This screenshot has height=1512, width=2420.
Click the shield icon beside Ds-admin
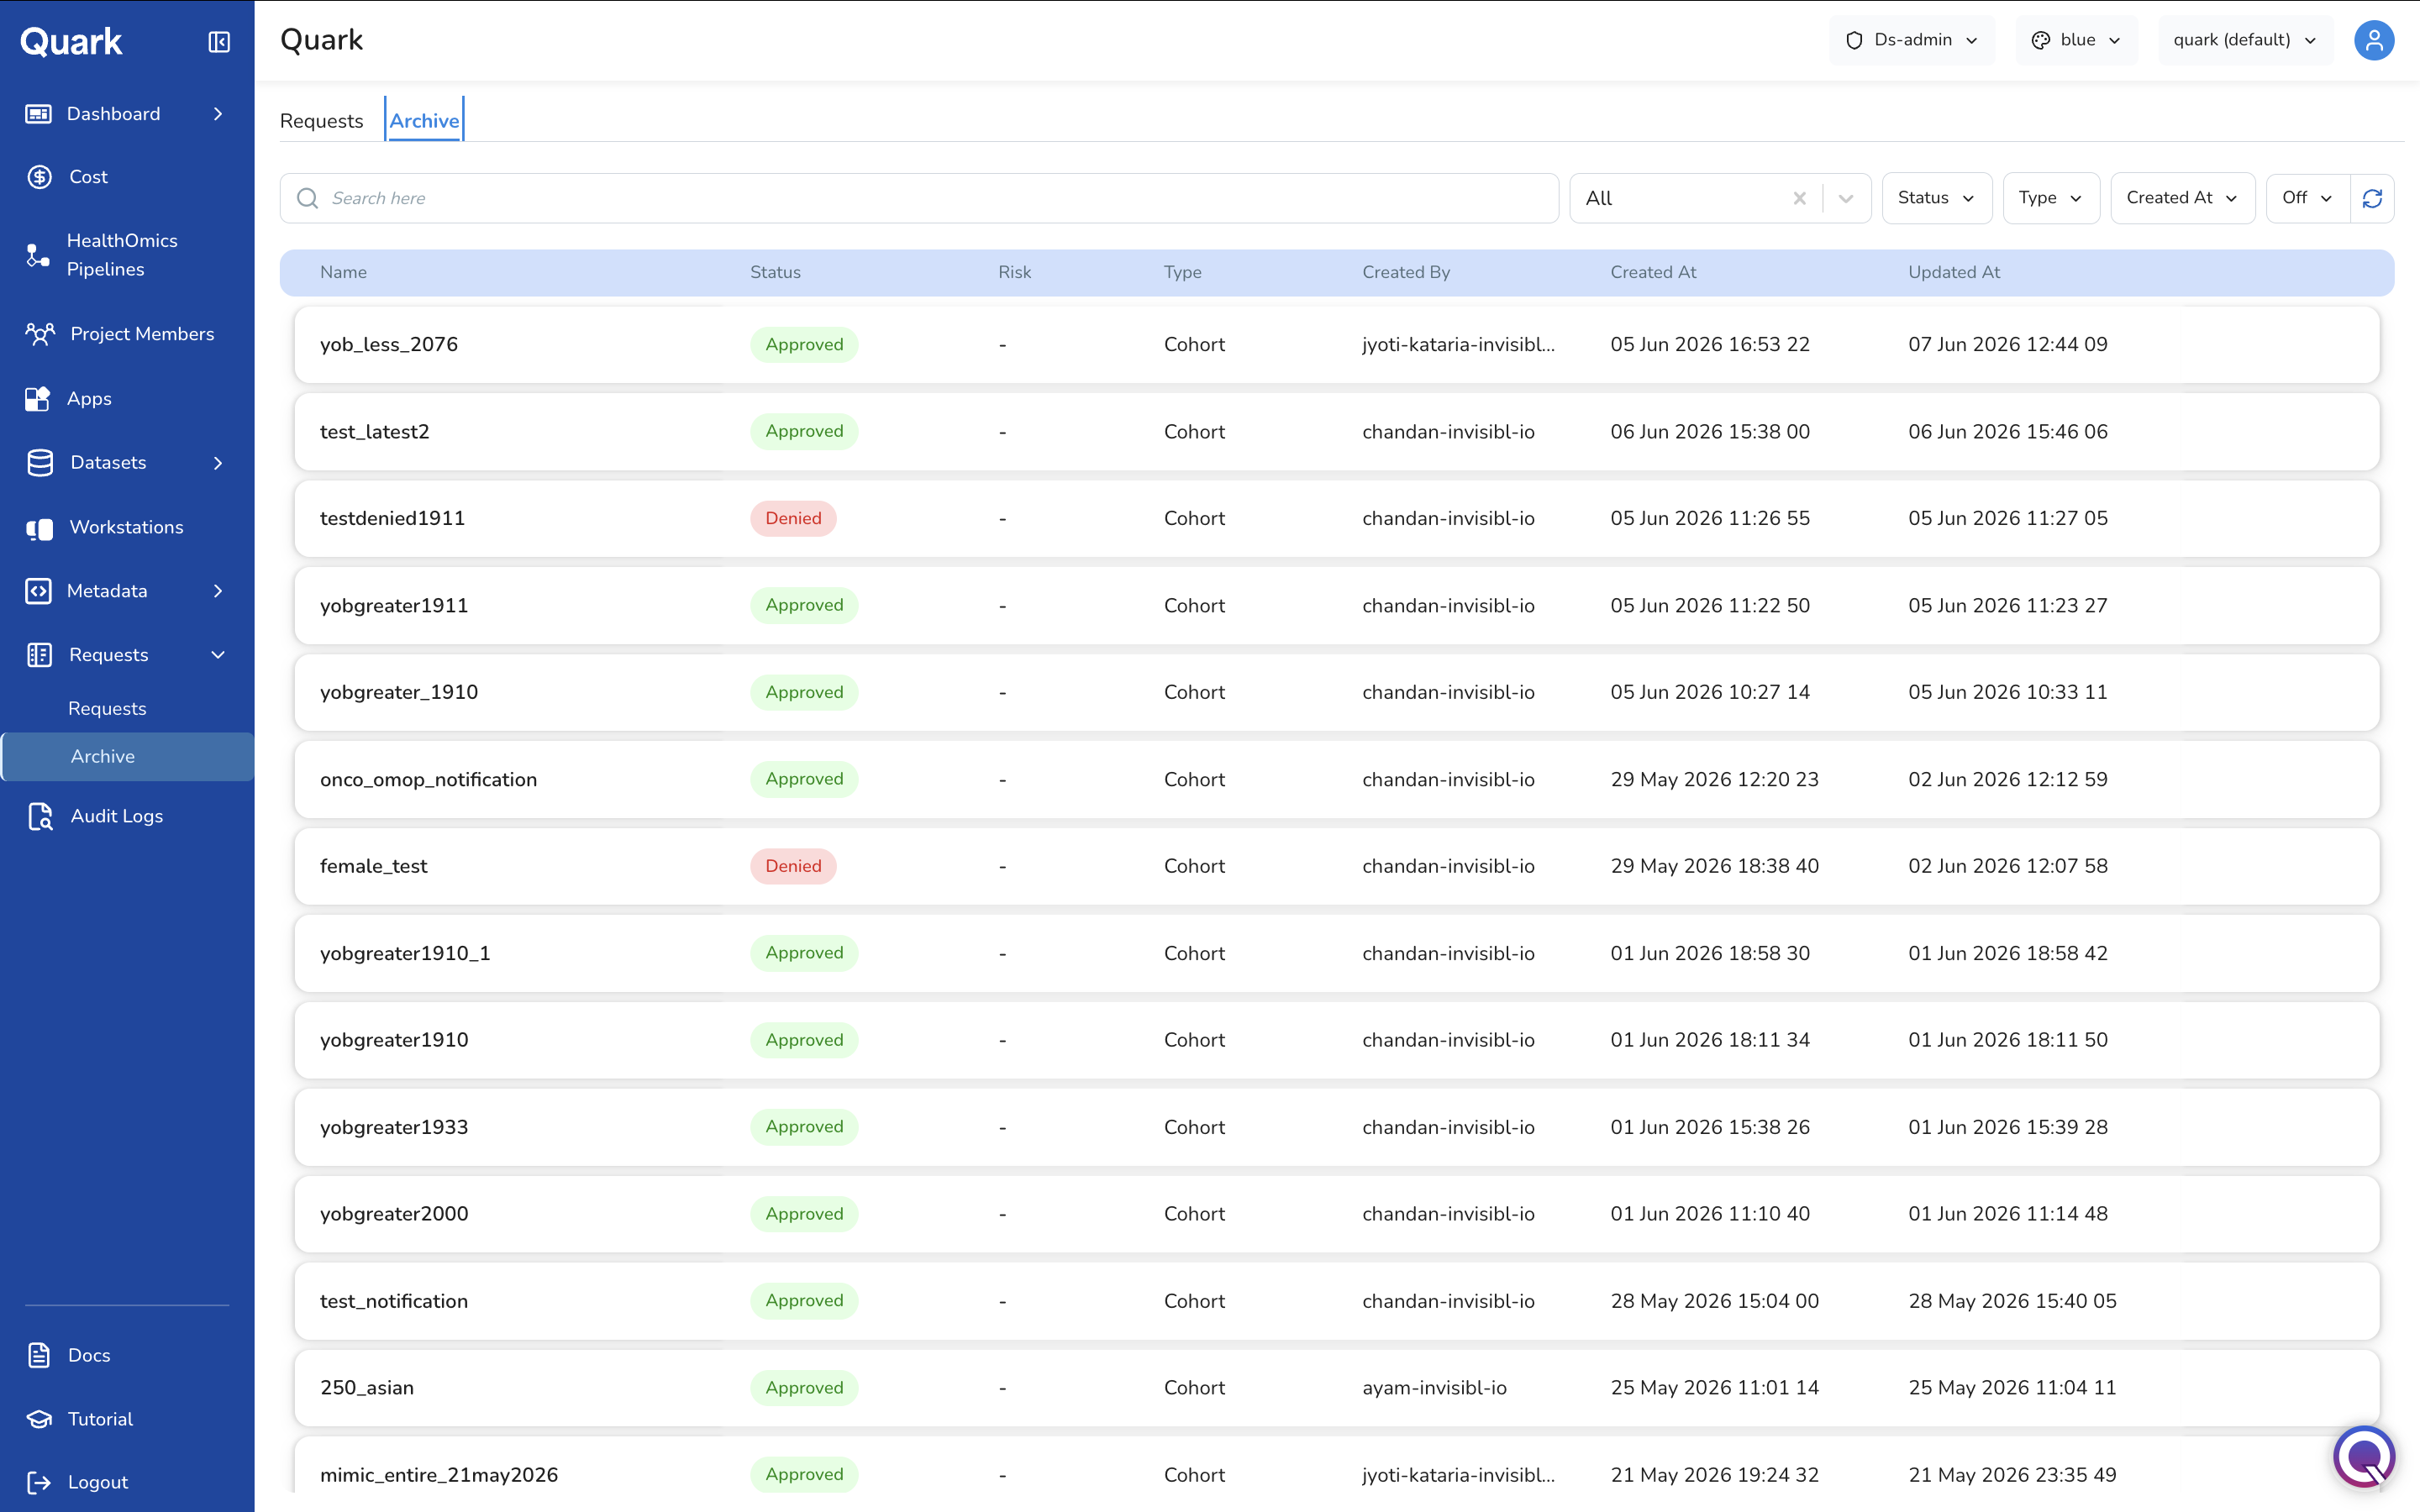(1854, 41)
